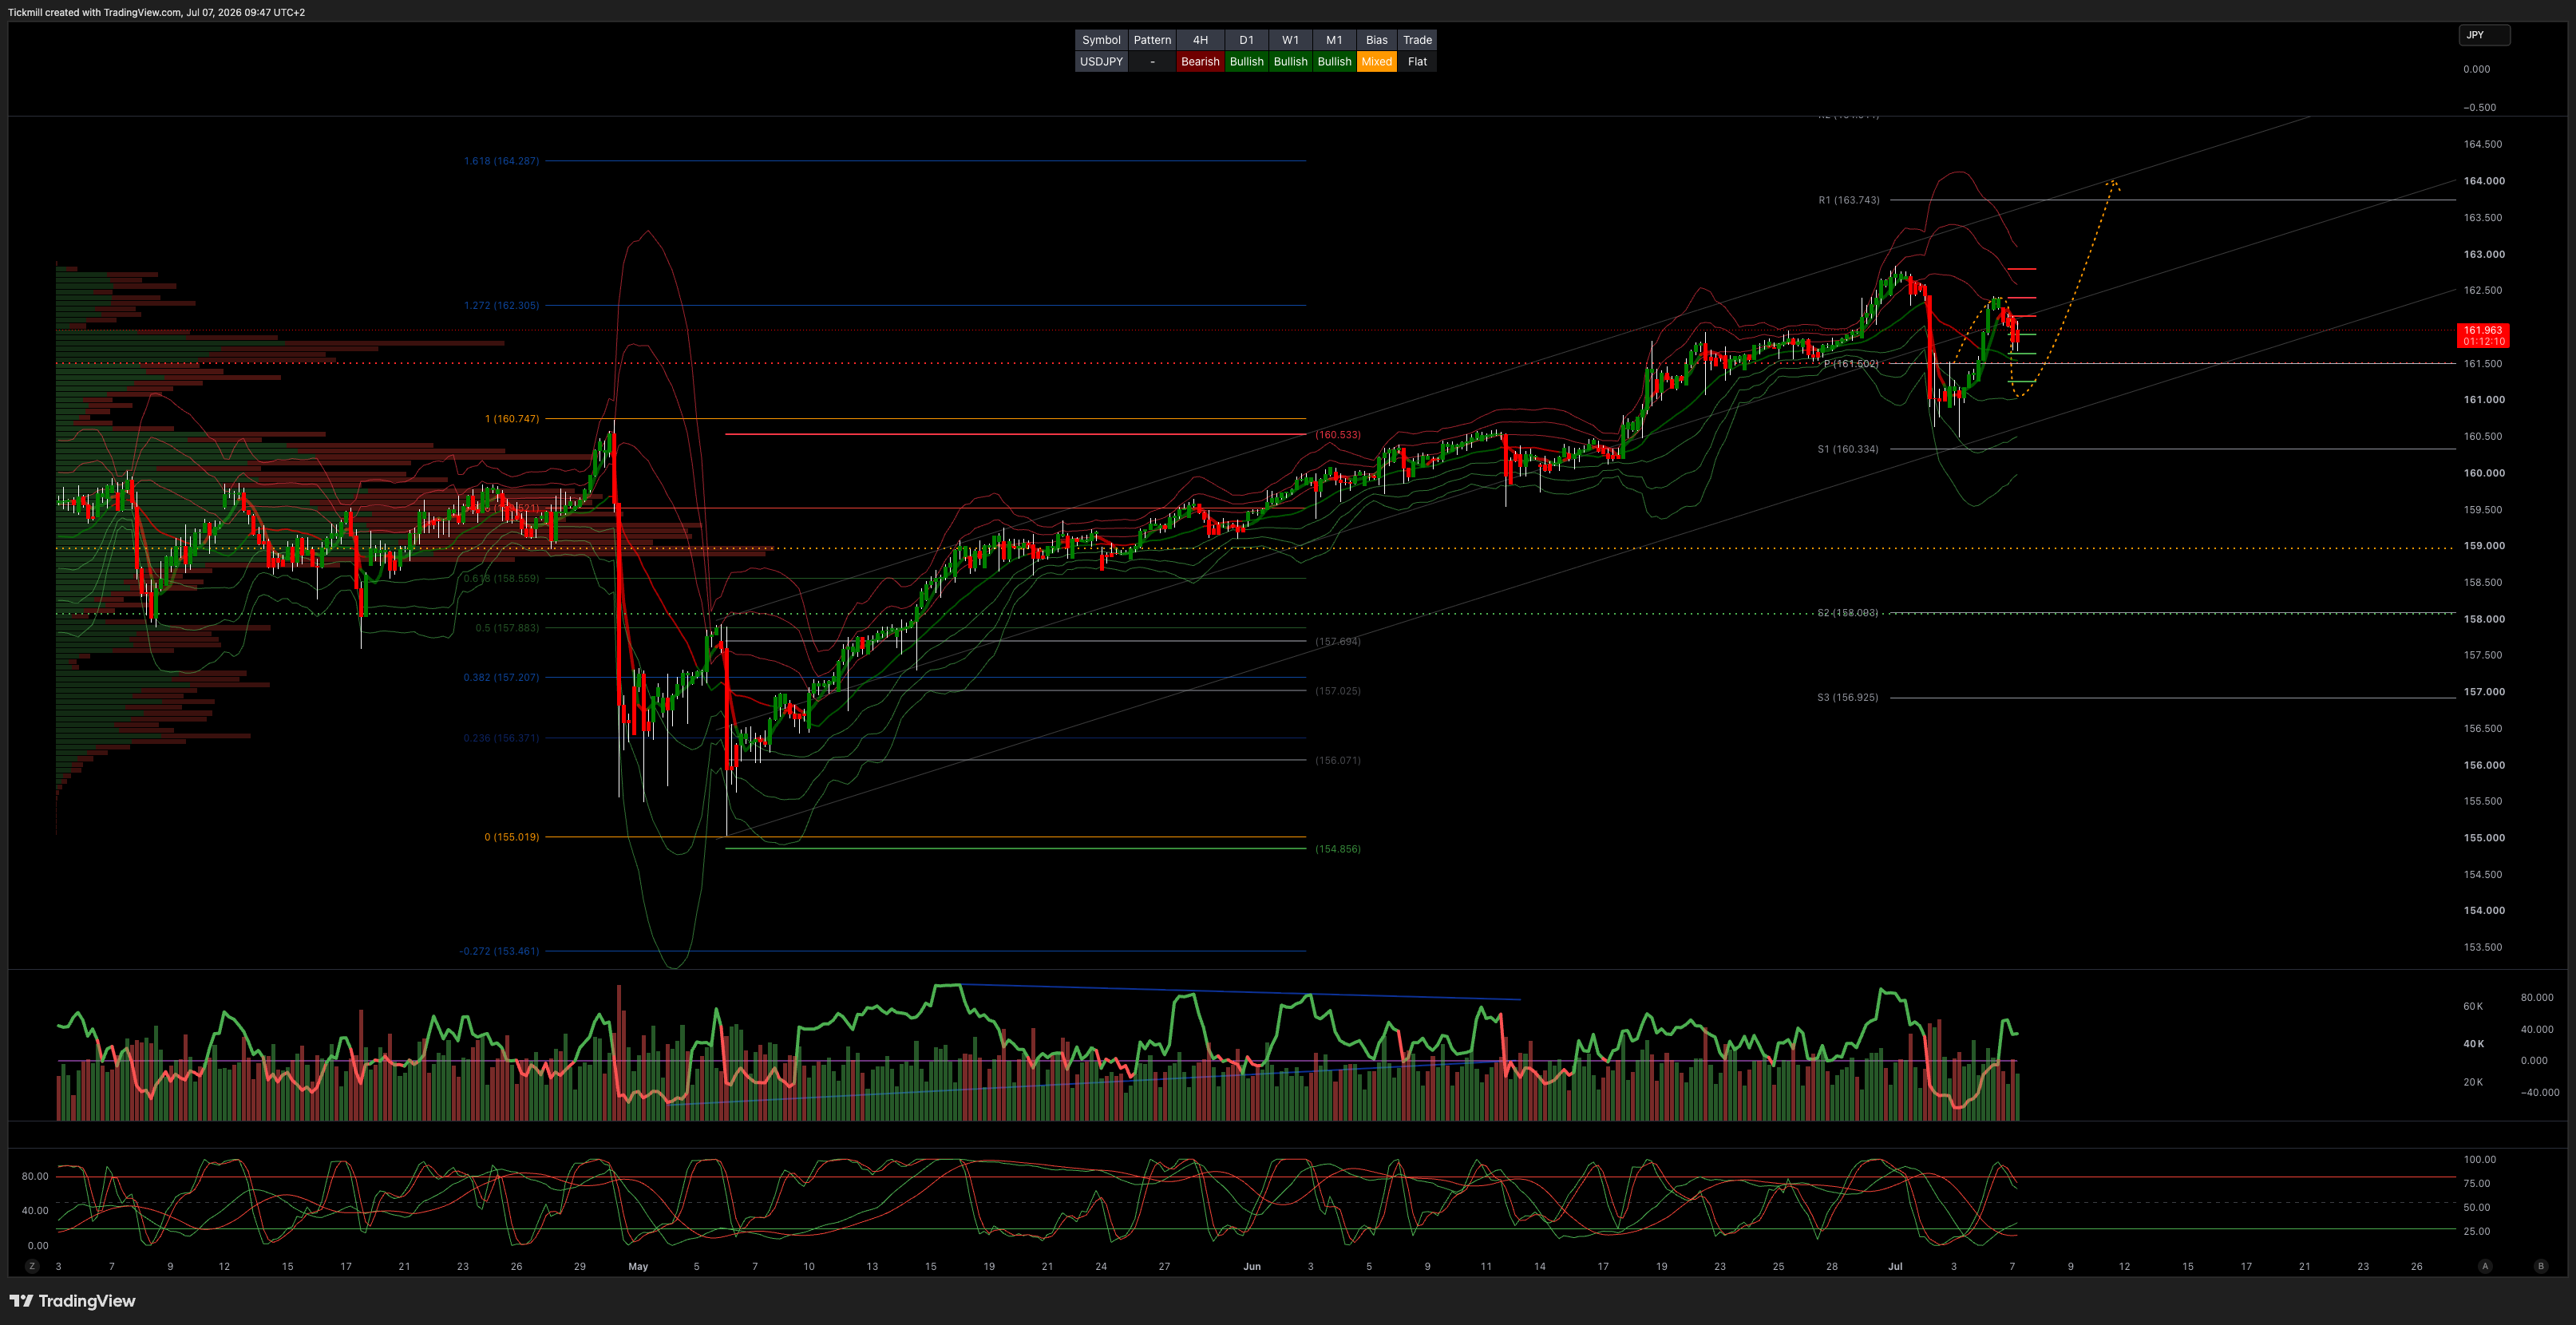Click the 0 (155.019) Fibonacci level label
The height and width of the screenshot is (1325, 2576).
[x=511, y=837]
